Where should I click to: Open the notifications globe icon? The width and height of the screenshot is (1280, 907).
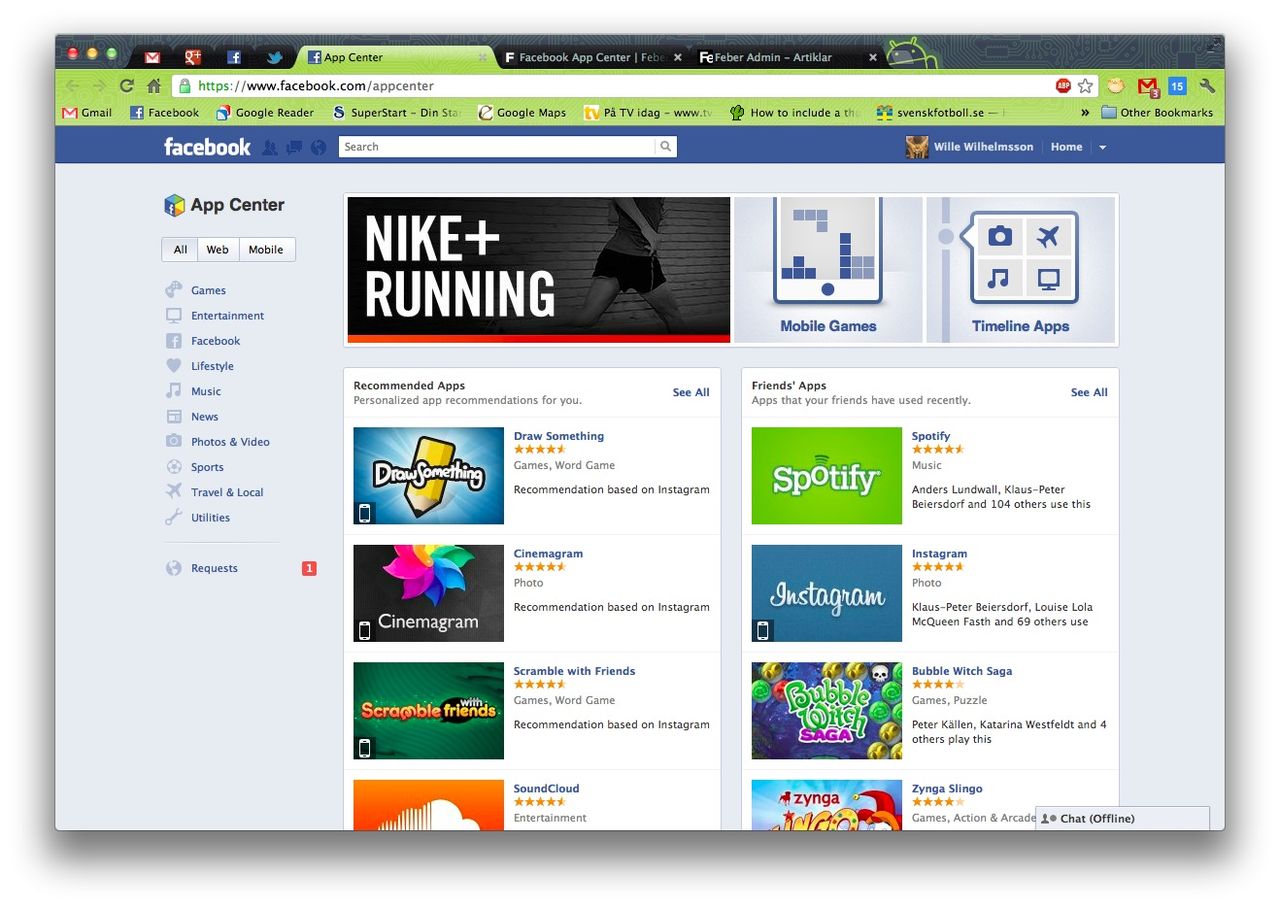pos(319,147)
